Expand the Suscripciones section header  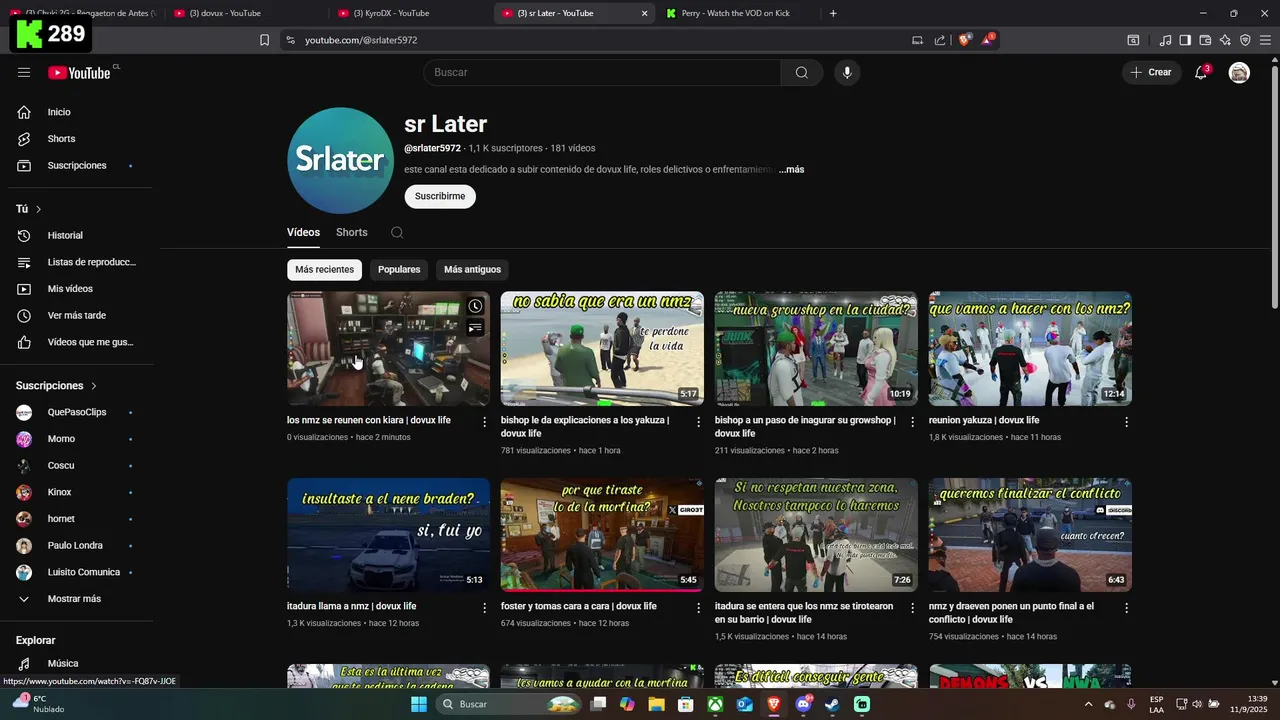(x=57, y=385)
